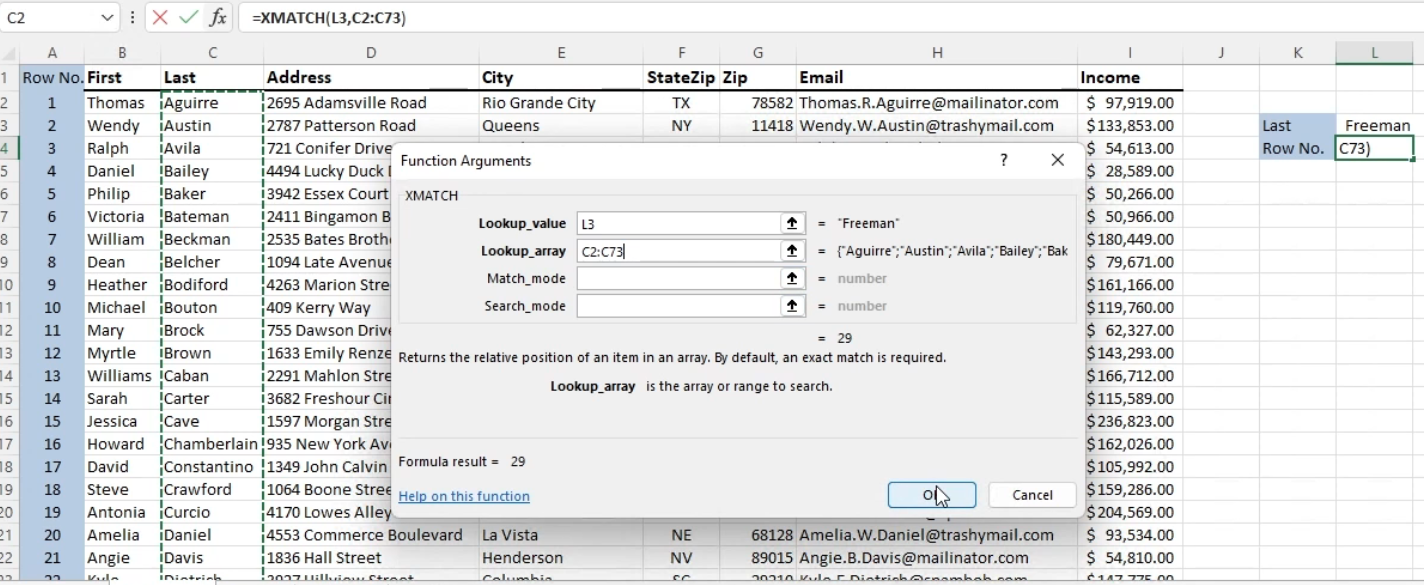Cancel the formula entry with X icon

click(162, 18)
